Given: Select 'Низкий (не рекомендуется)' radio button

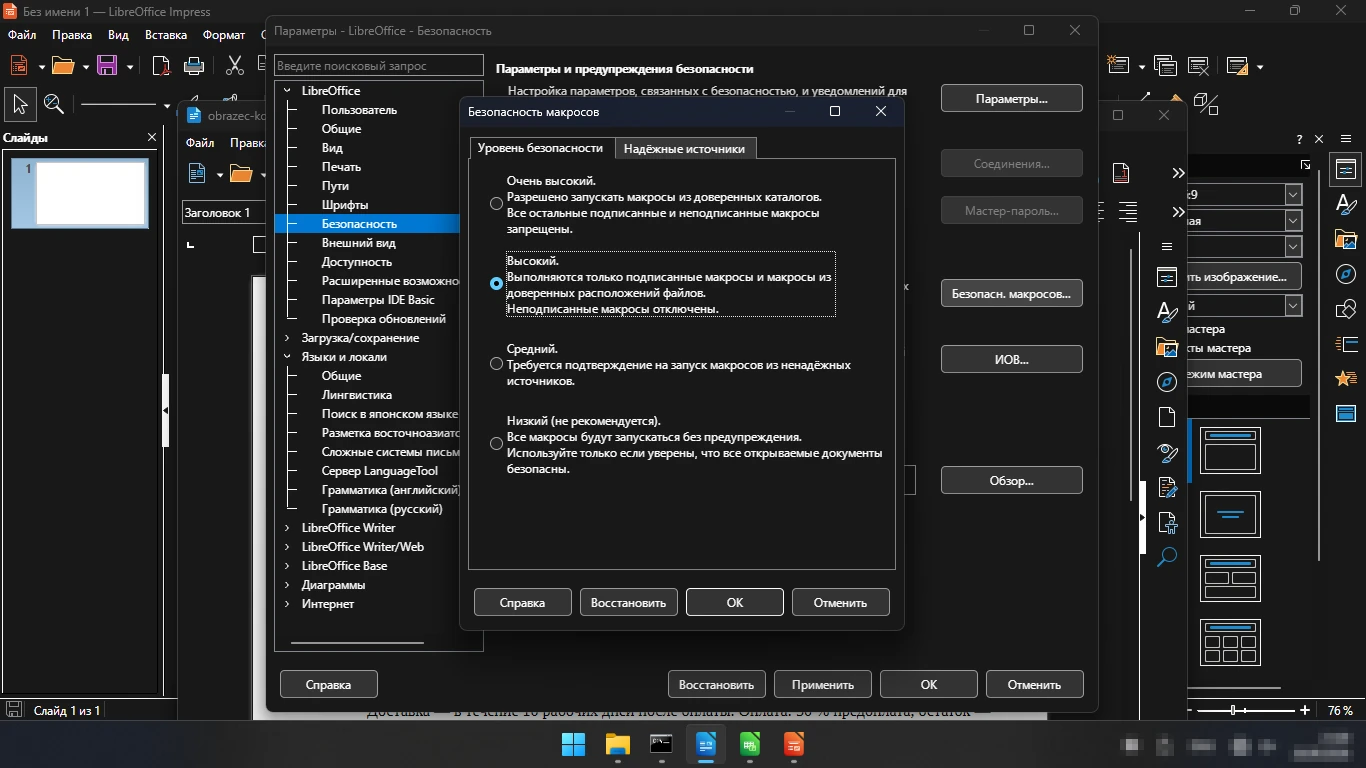Looking at the screenshot, I should click(x=496, y=444).
